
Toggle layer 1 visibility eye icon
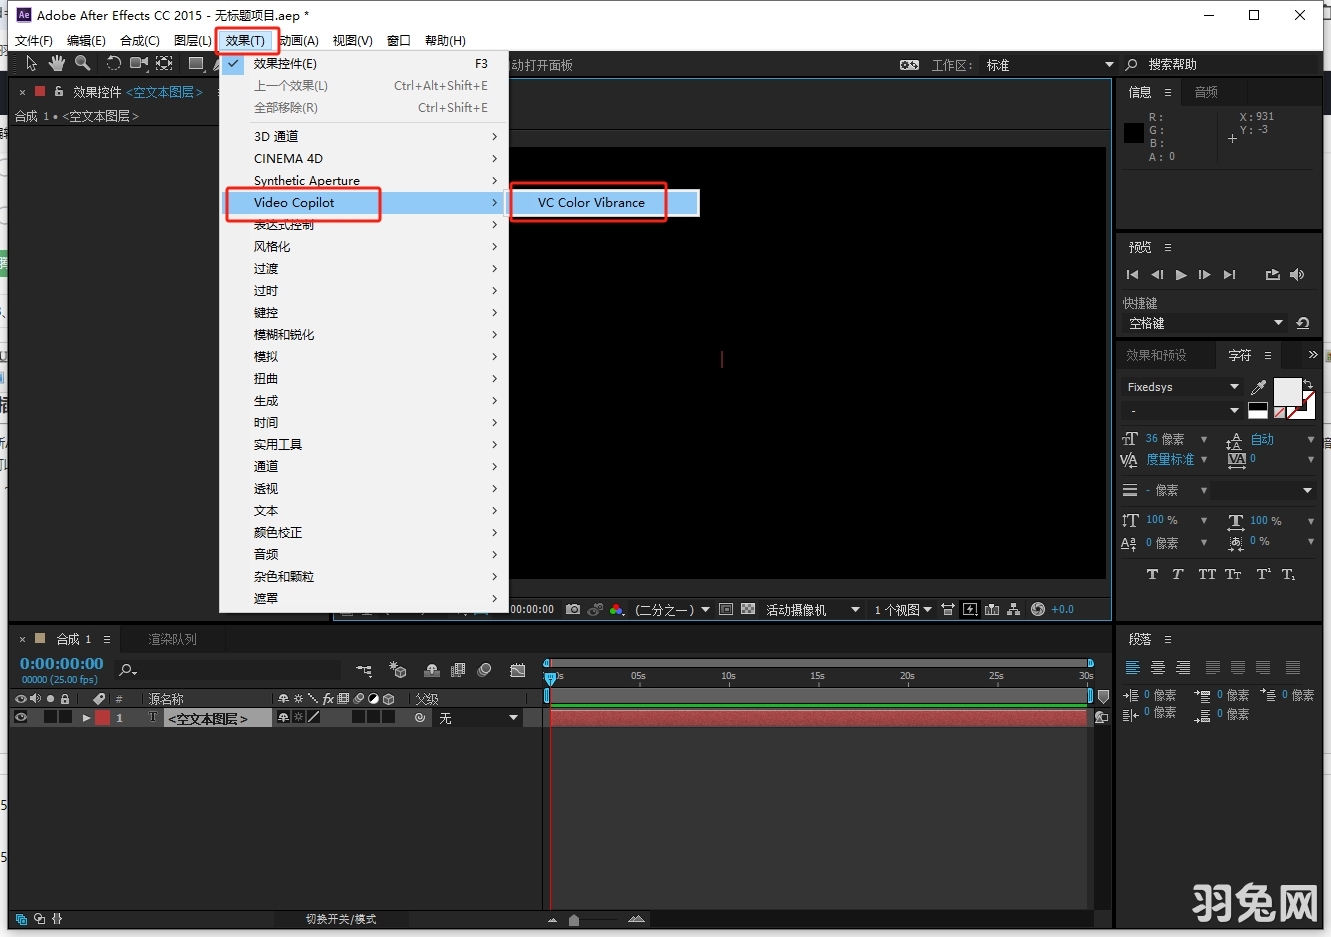coord(22,717)
